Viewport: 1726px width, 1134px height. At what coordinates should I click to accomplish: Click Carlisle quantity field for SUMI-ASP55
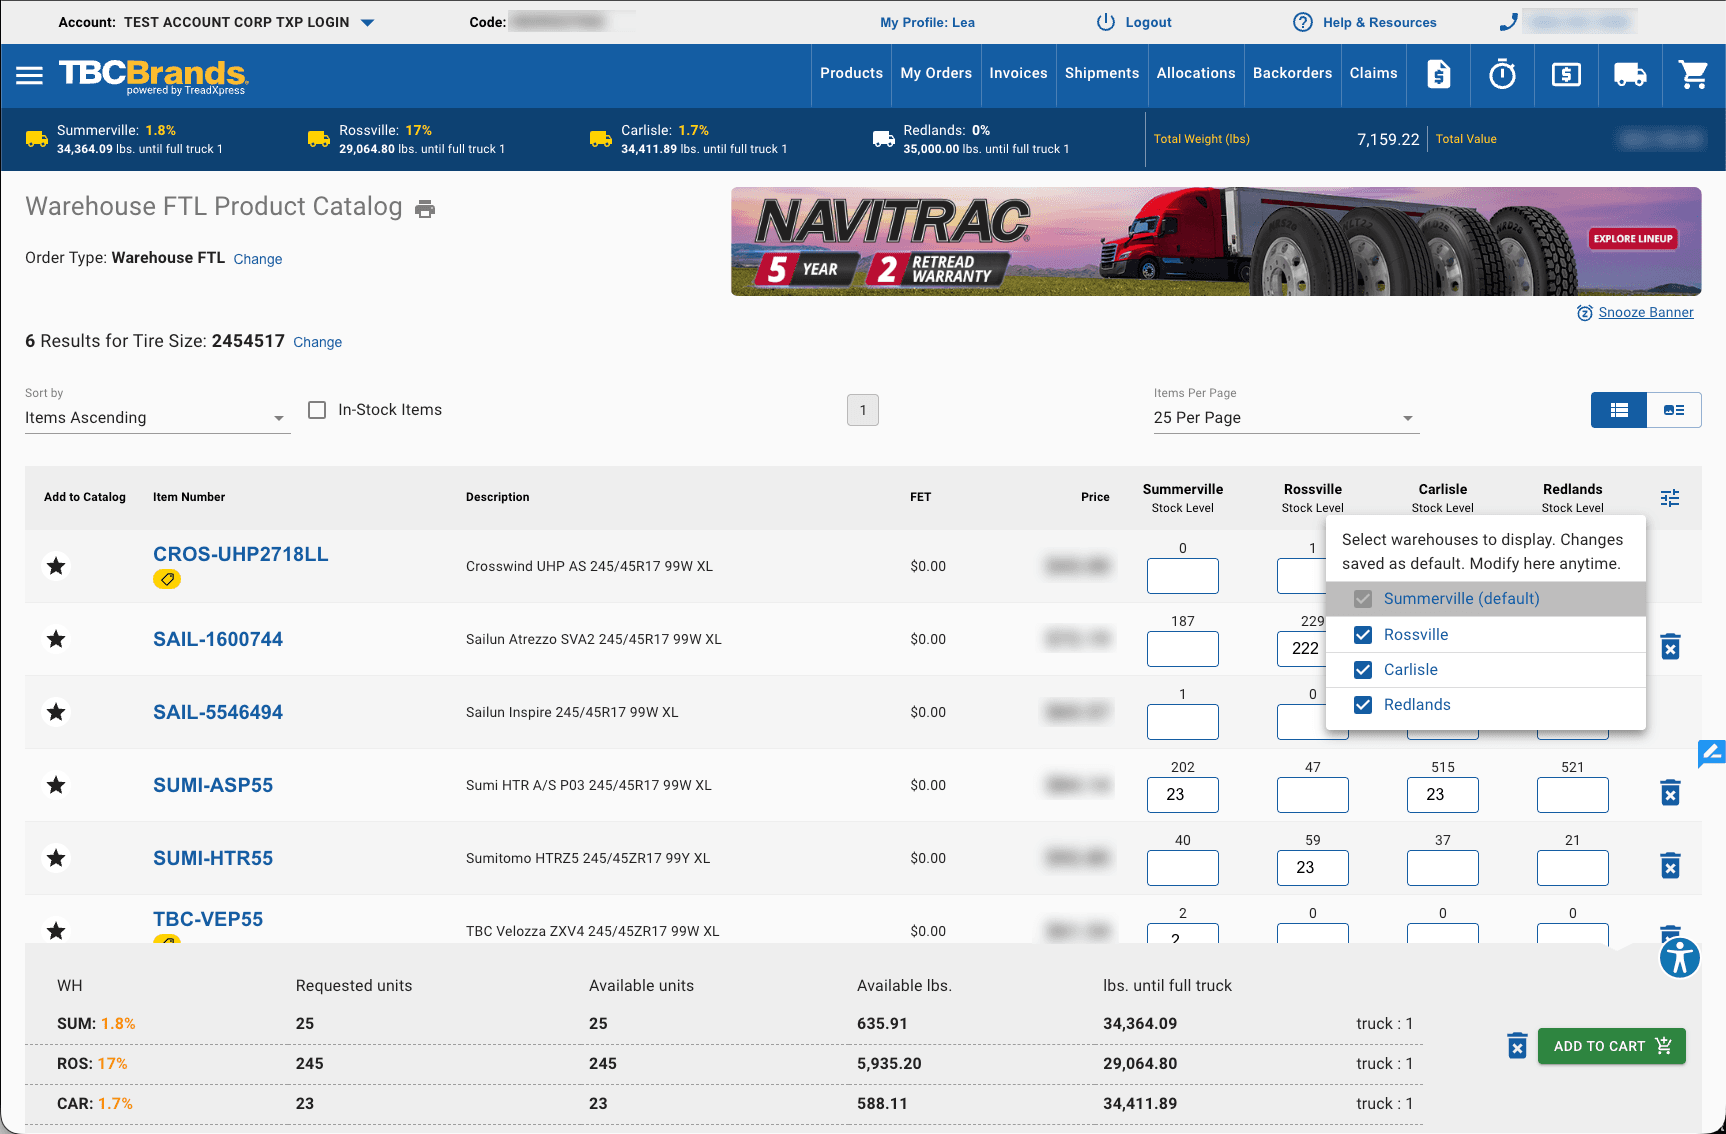point(1442,795)
